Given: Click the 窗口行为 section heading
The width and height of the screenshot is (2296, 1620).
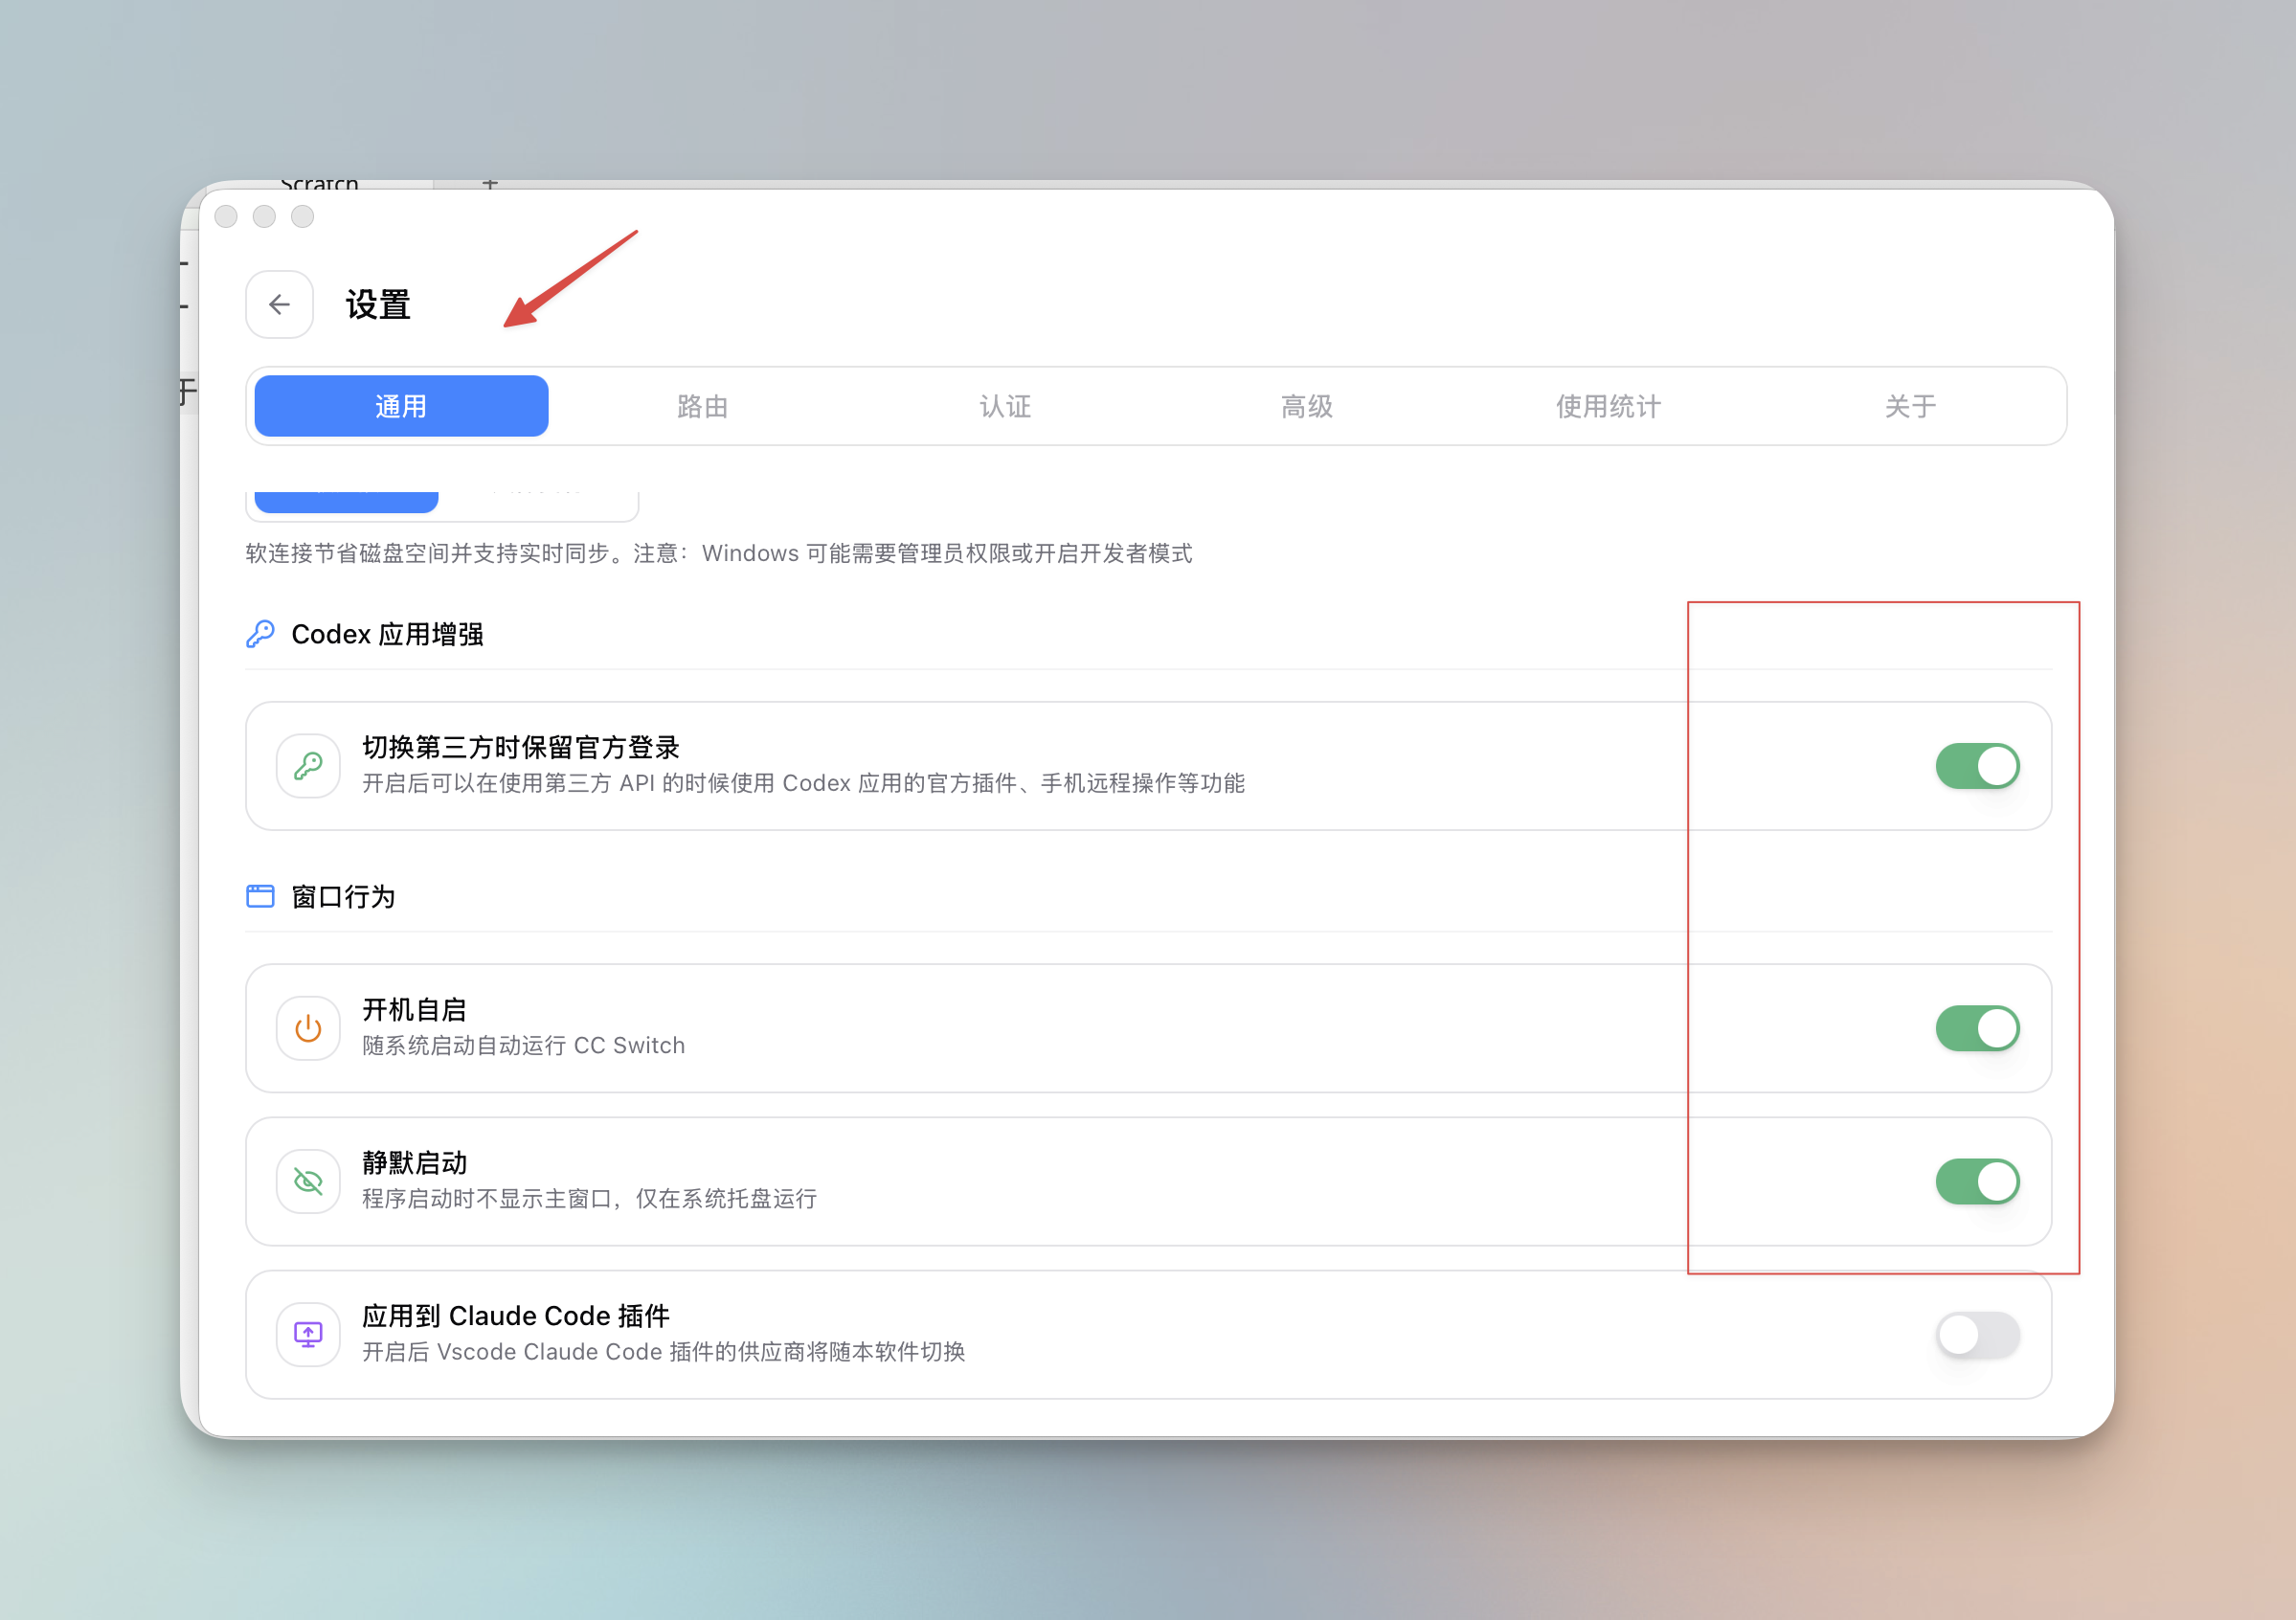Looking at the screenshot, I should [343, 896].
